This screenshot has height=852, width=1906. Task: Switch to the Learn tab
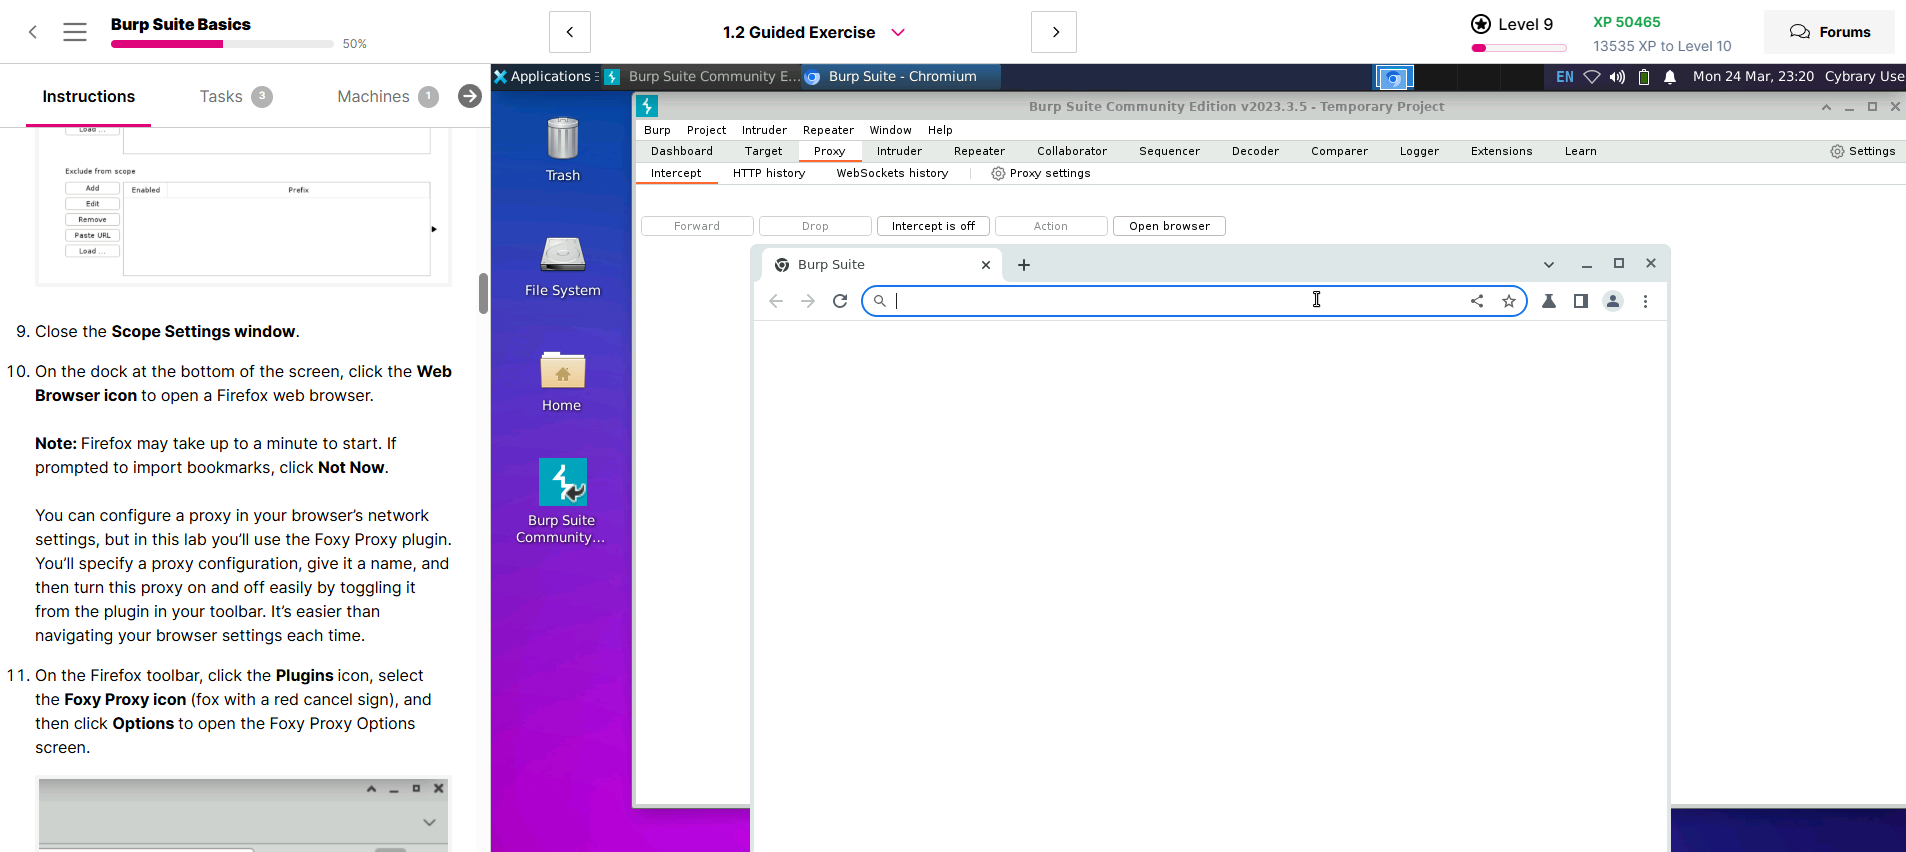(1580, 151)
